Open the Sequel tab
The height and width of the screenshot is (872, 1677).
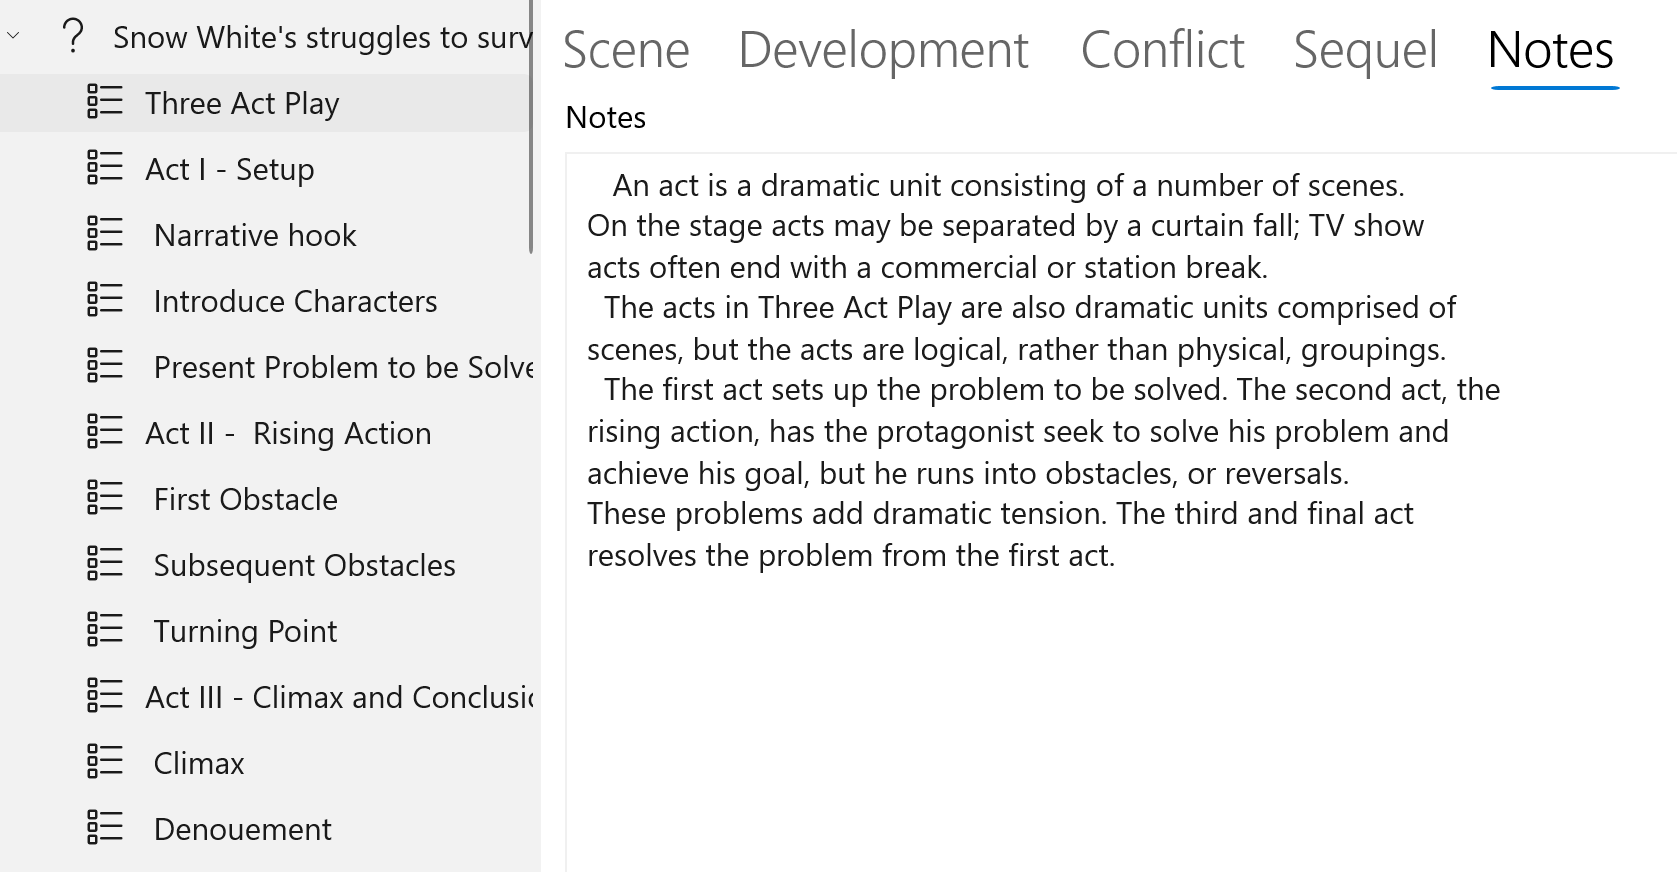(x=1365, y=50)
